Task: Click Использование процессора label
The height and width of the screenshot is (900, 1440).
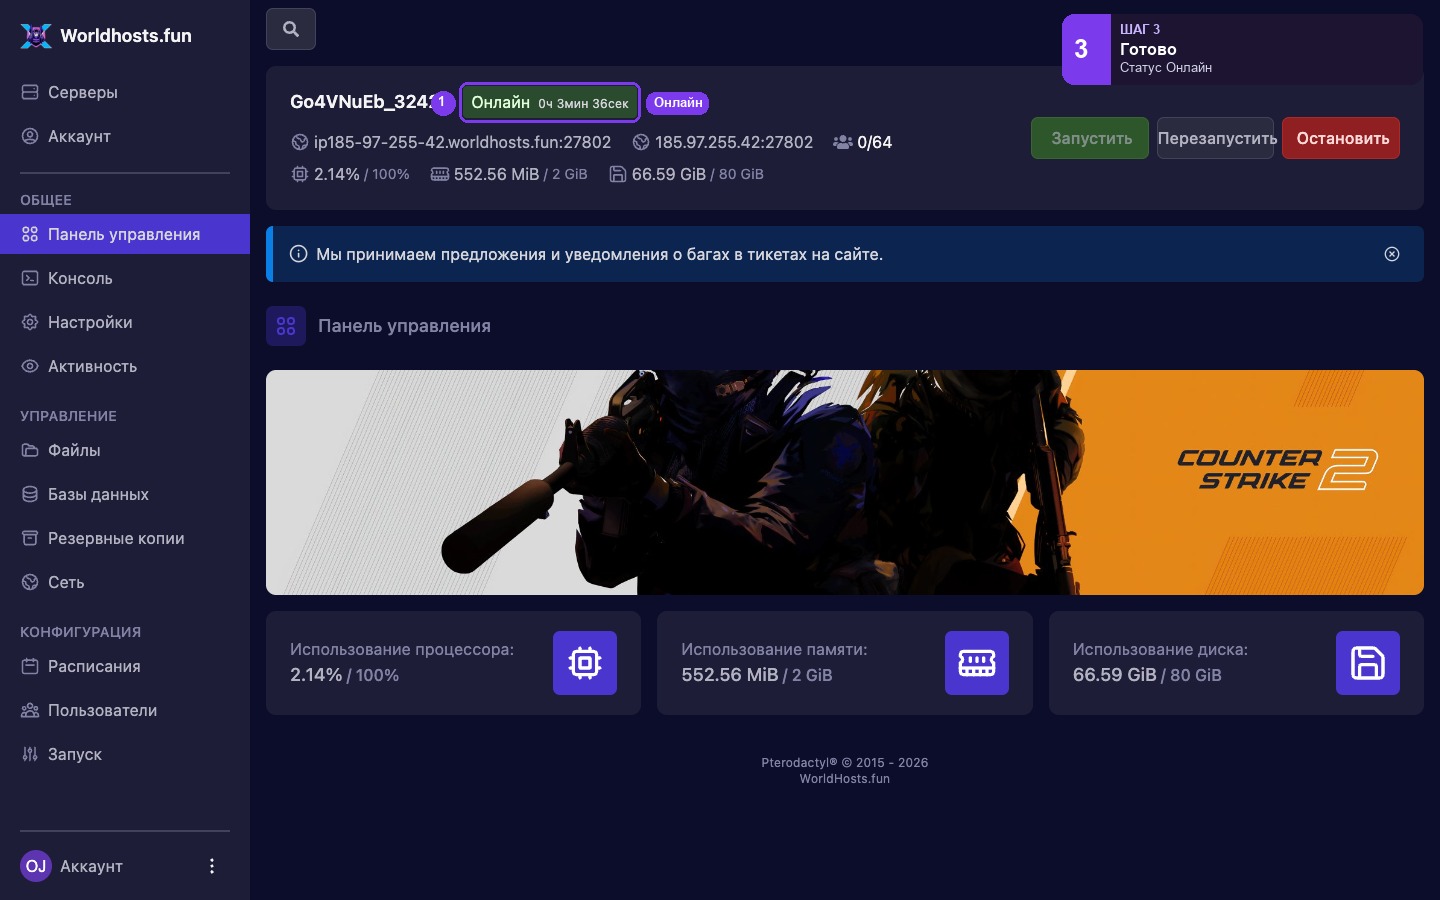Action: point(402,649)
